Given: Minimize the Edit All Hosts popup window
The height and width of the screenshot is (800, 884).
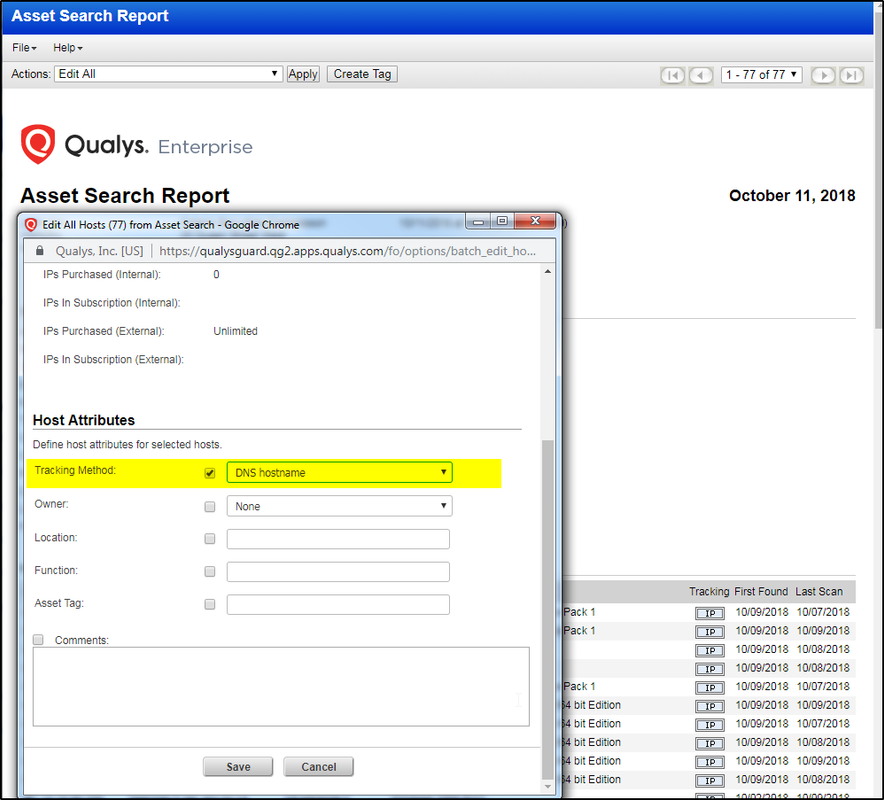Looking at the screenshot, I should 478,222.
